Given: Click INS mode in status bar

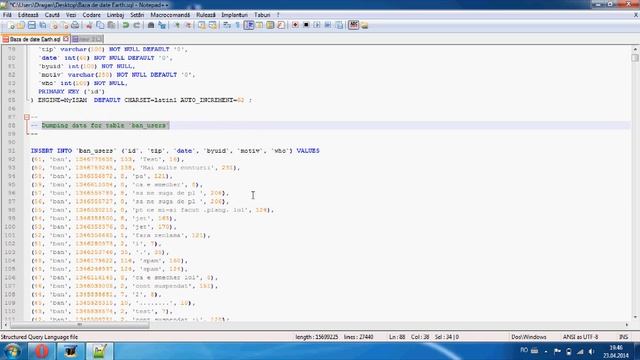Looking at the screenshot, I should [x=623, y=337].
